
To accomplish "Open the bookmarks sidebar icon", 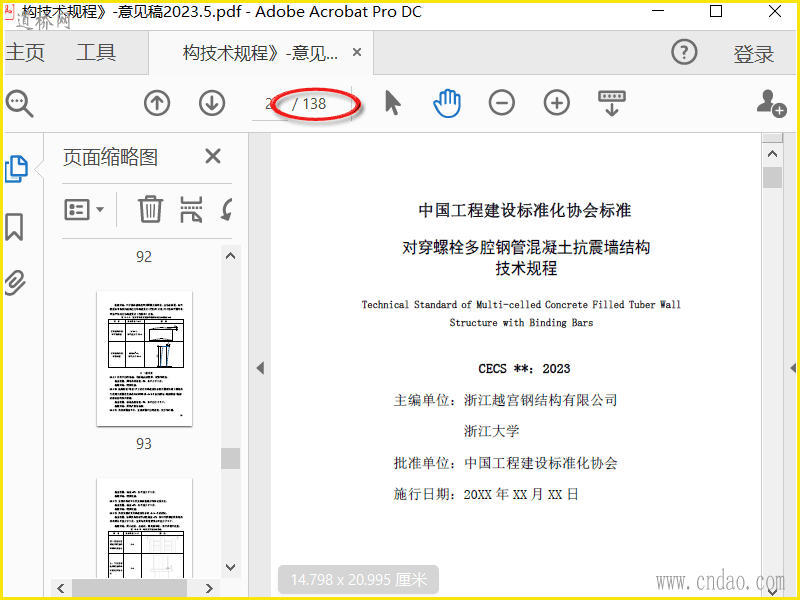I will click(x=14, y=227).
